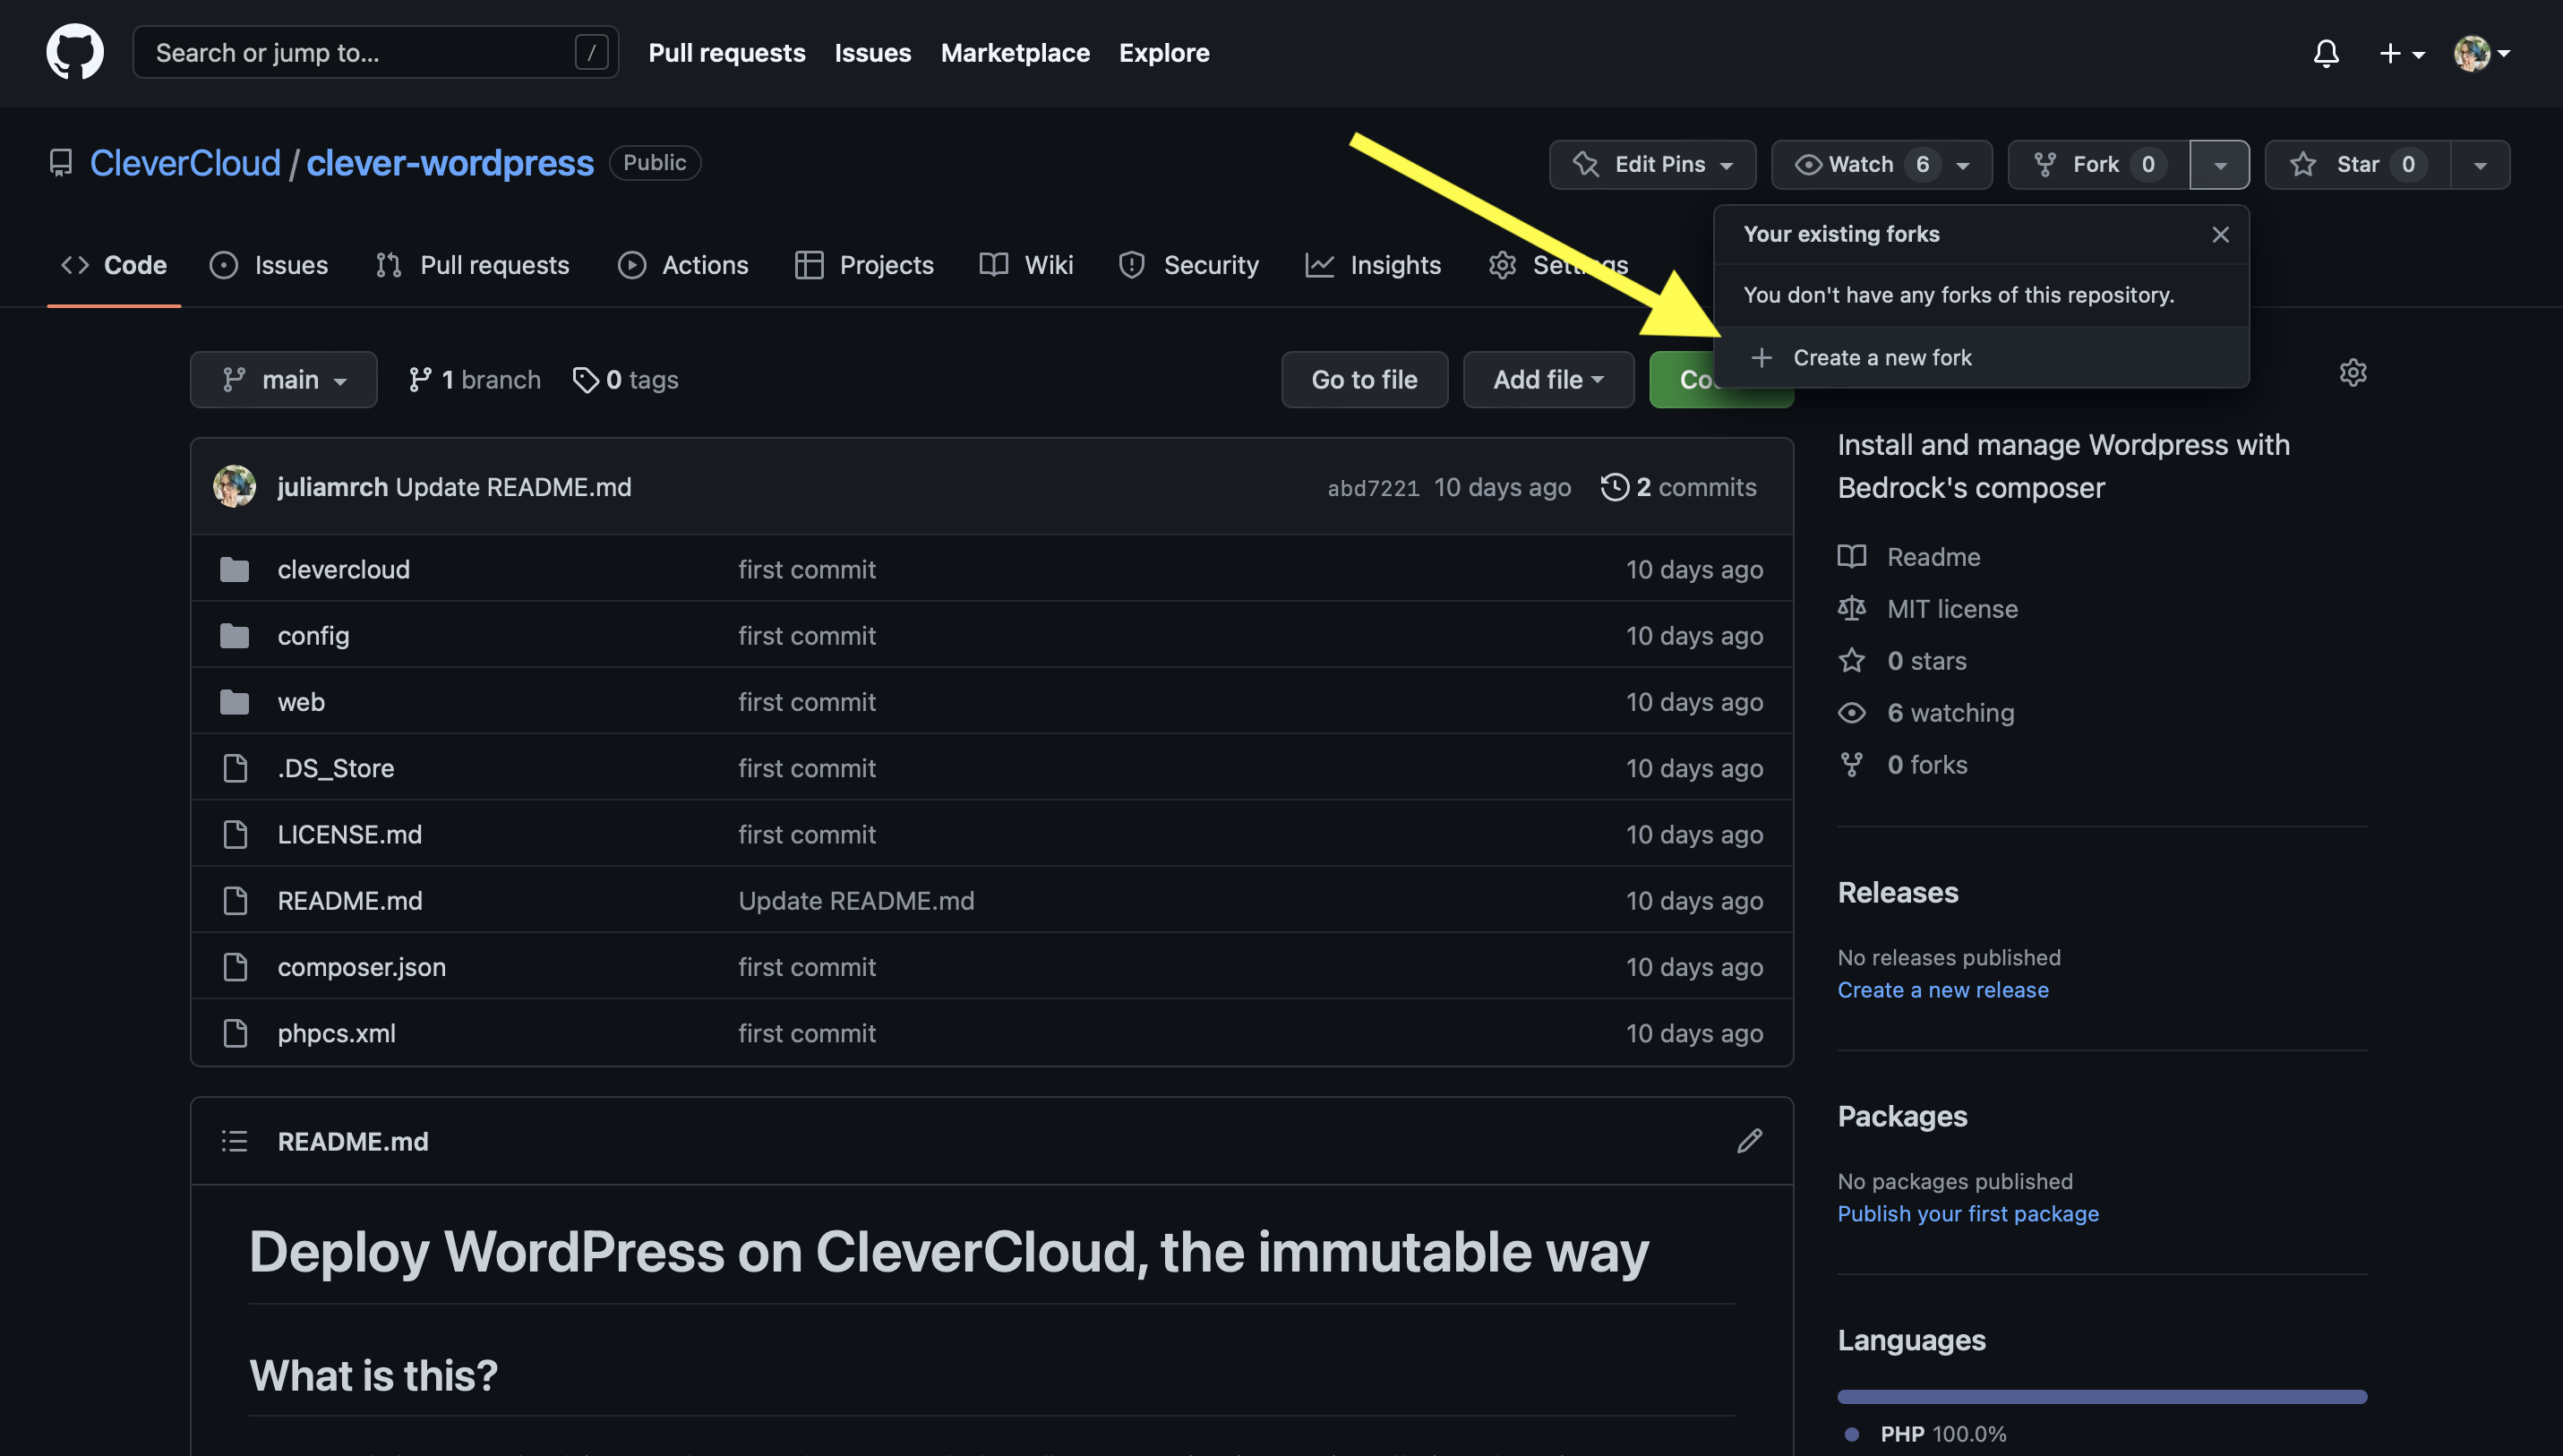Open the juliamrch author link
This screenshot has height=1456, width=2563.
[x=332, y=487]
